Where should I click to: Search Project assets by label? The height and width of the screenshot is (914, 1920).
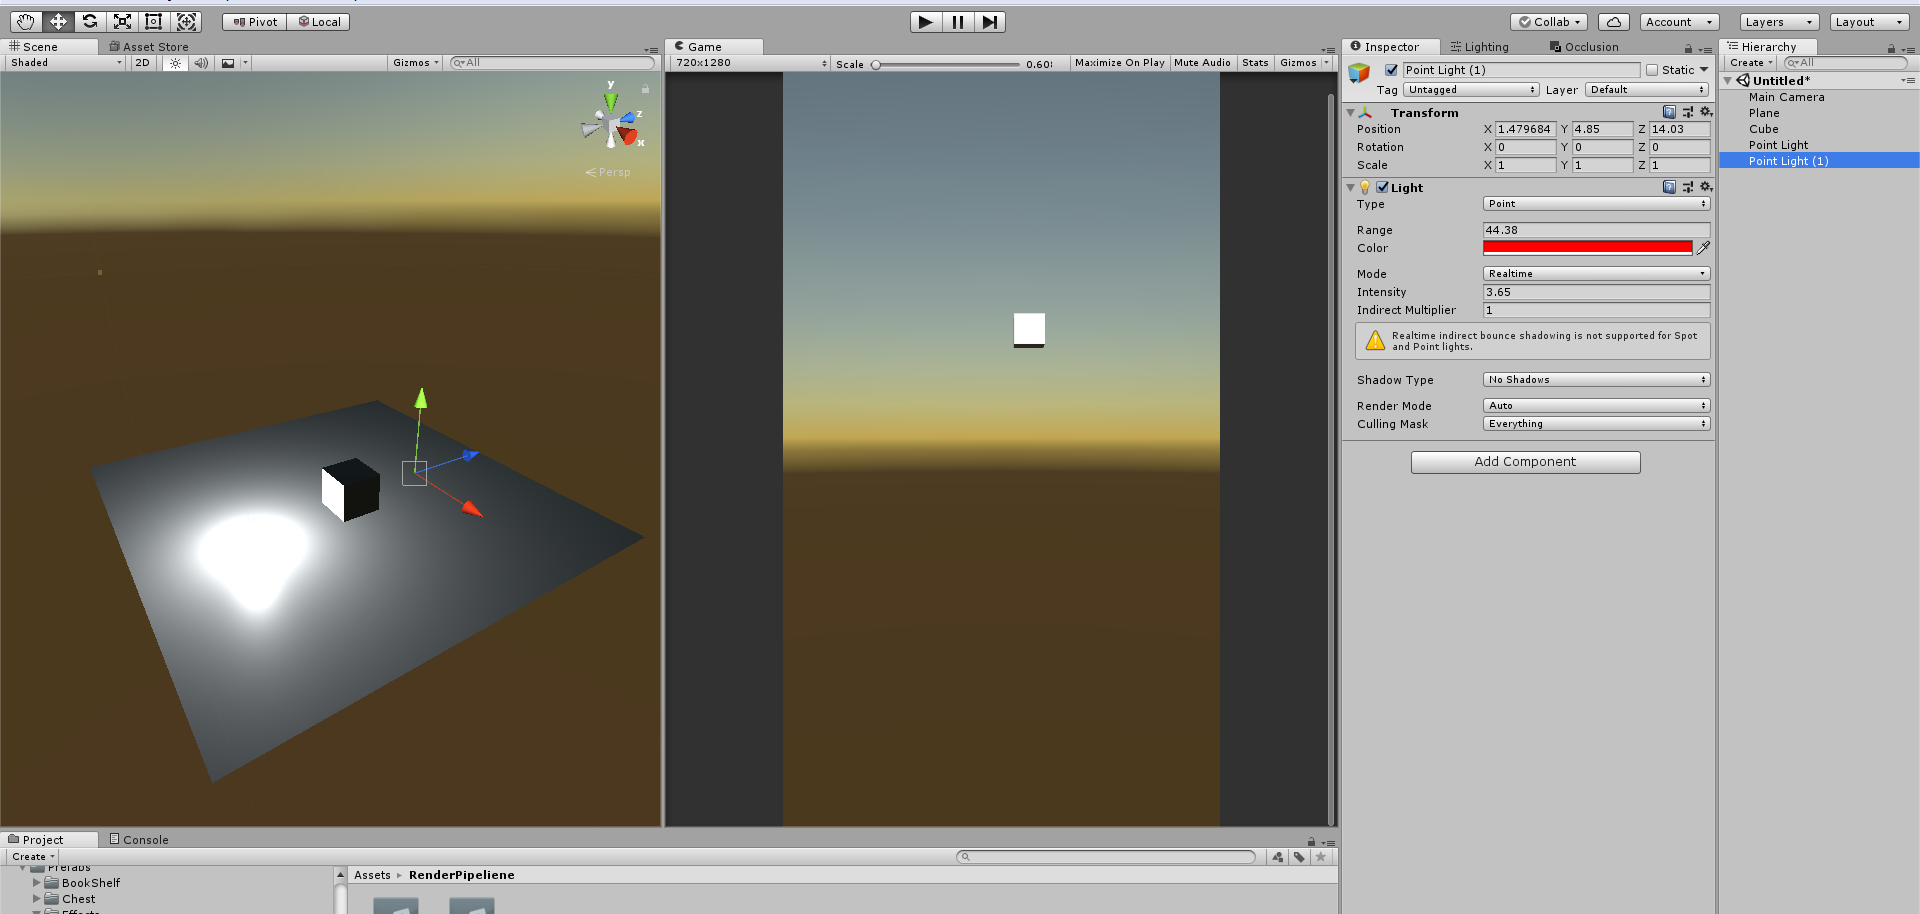[x=1299, y=857]
